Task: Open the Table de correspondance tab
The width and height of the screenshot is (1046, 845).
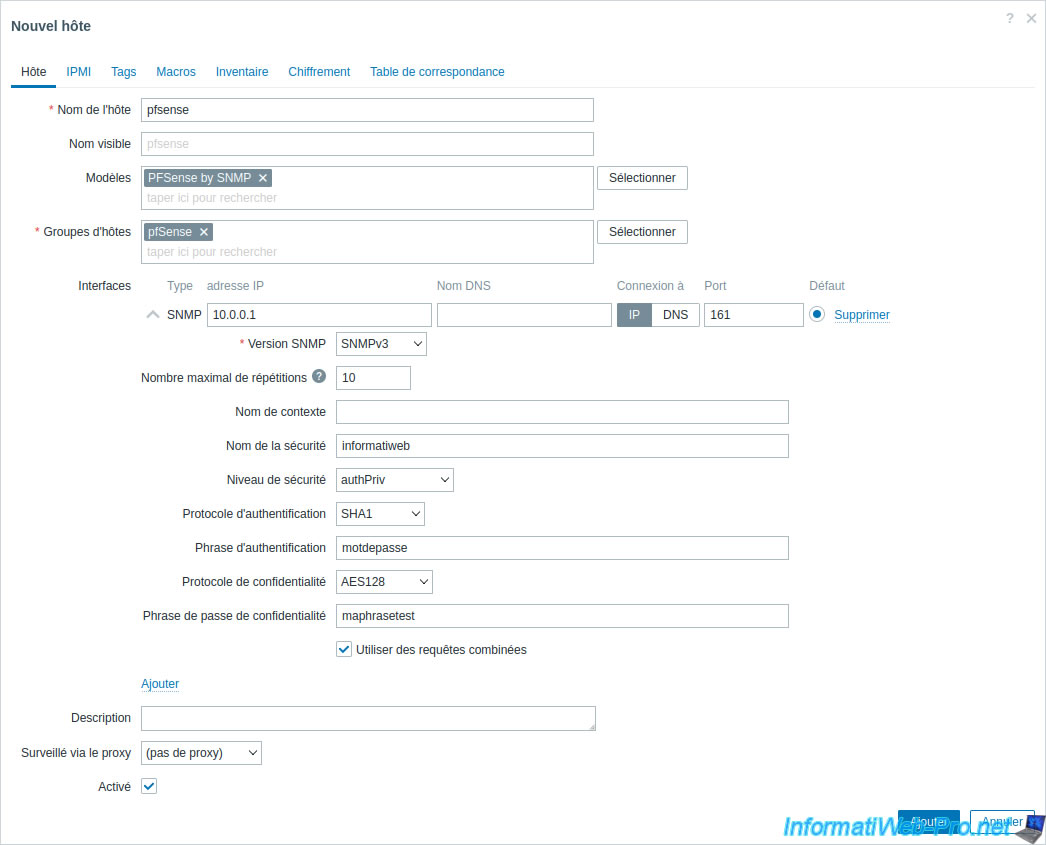Action: click(x=437, y=71)
